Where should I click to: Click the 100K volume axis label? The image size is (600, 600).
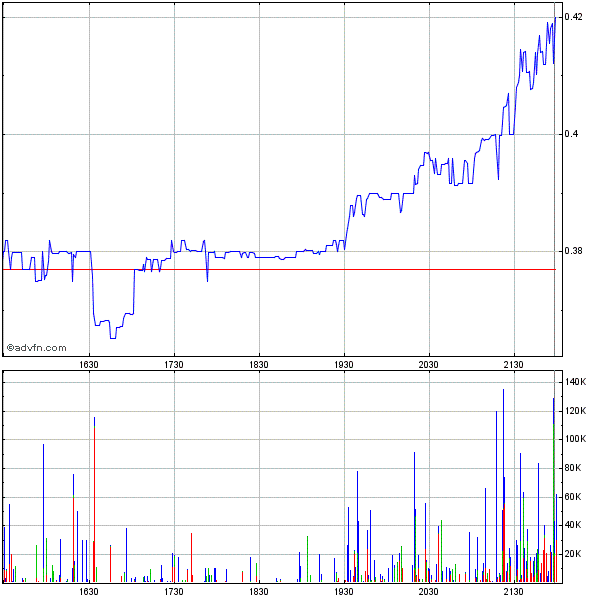[575, 439]
